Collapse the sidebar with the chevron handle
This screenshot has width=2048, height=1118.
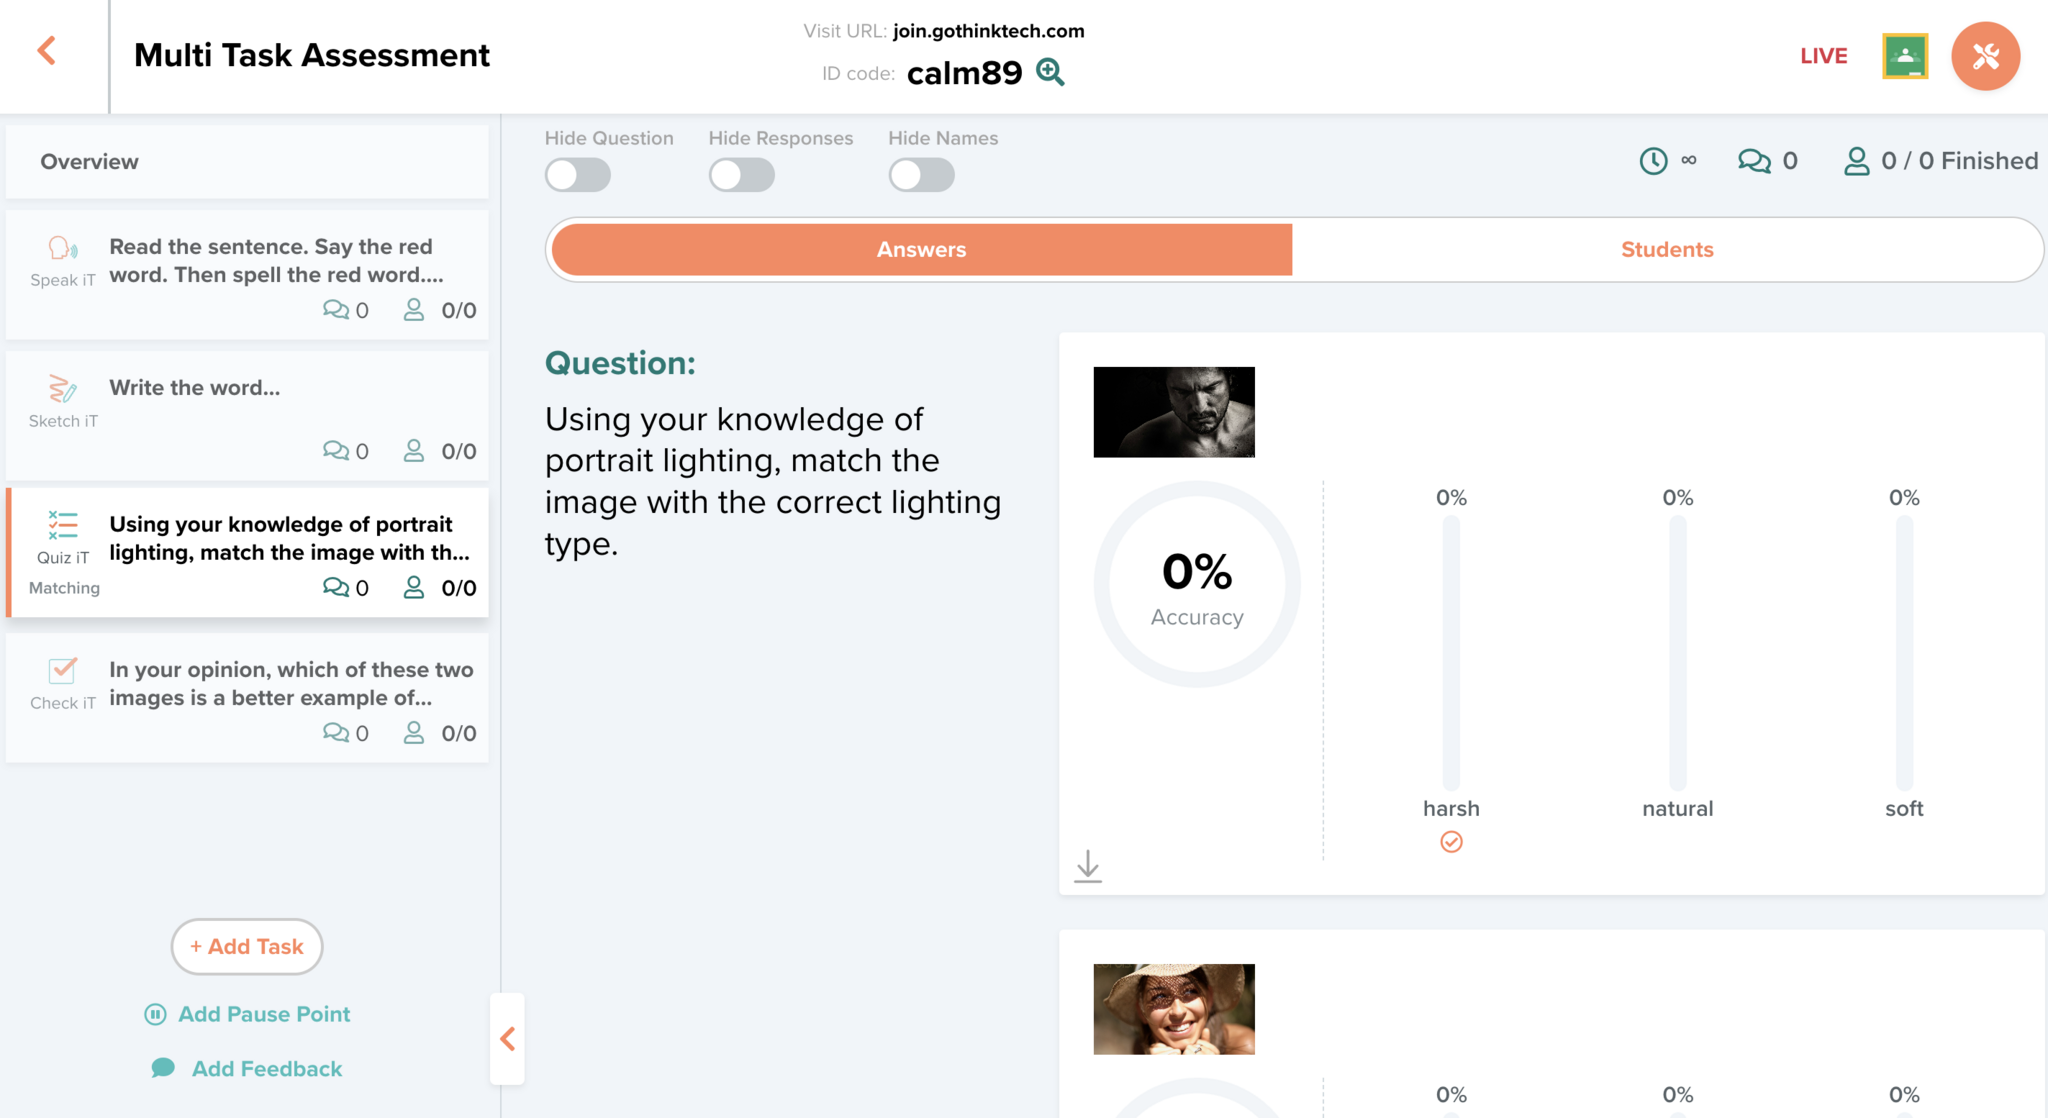click(x=508, y=1039)
